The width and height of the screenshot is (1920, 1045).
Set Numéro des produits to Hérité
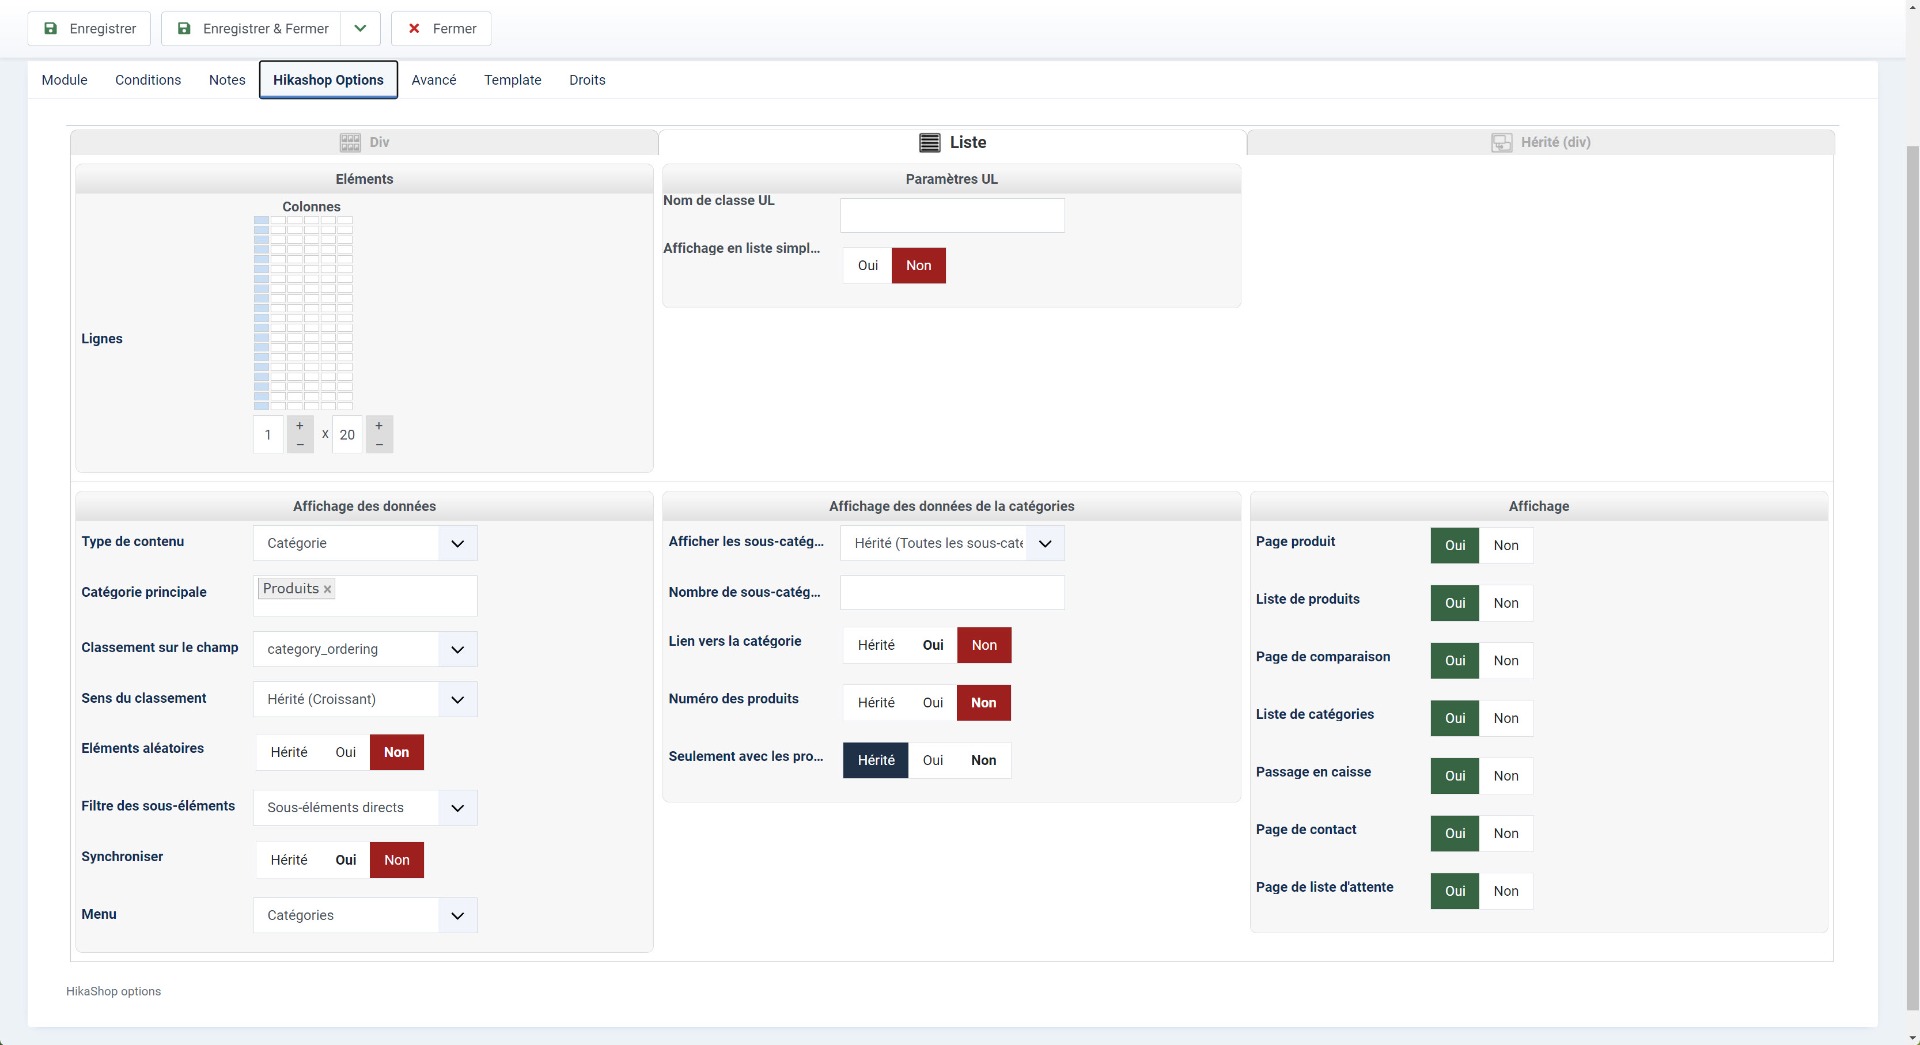pyautogui.click(x=876, y=703)
